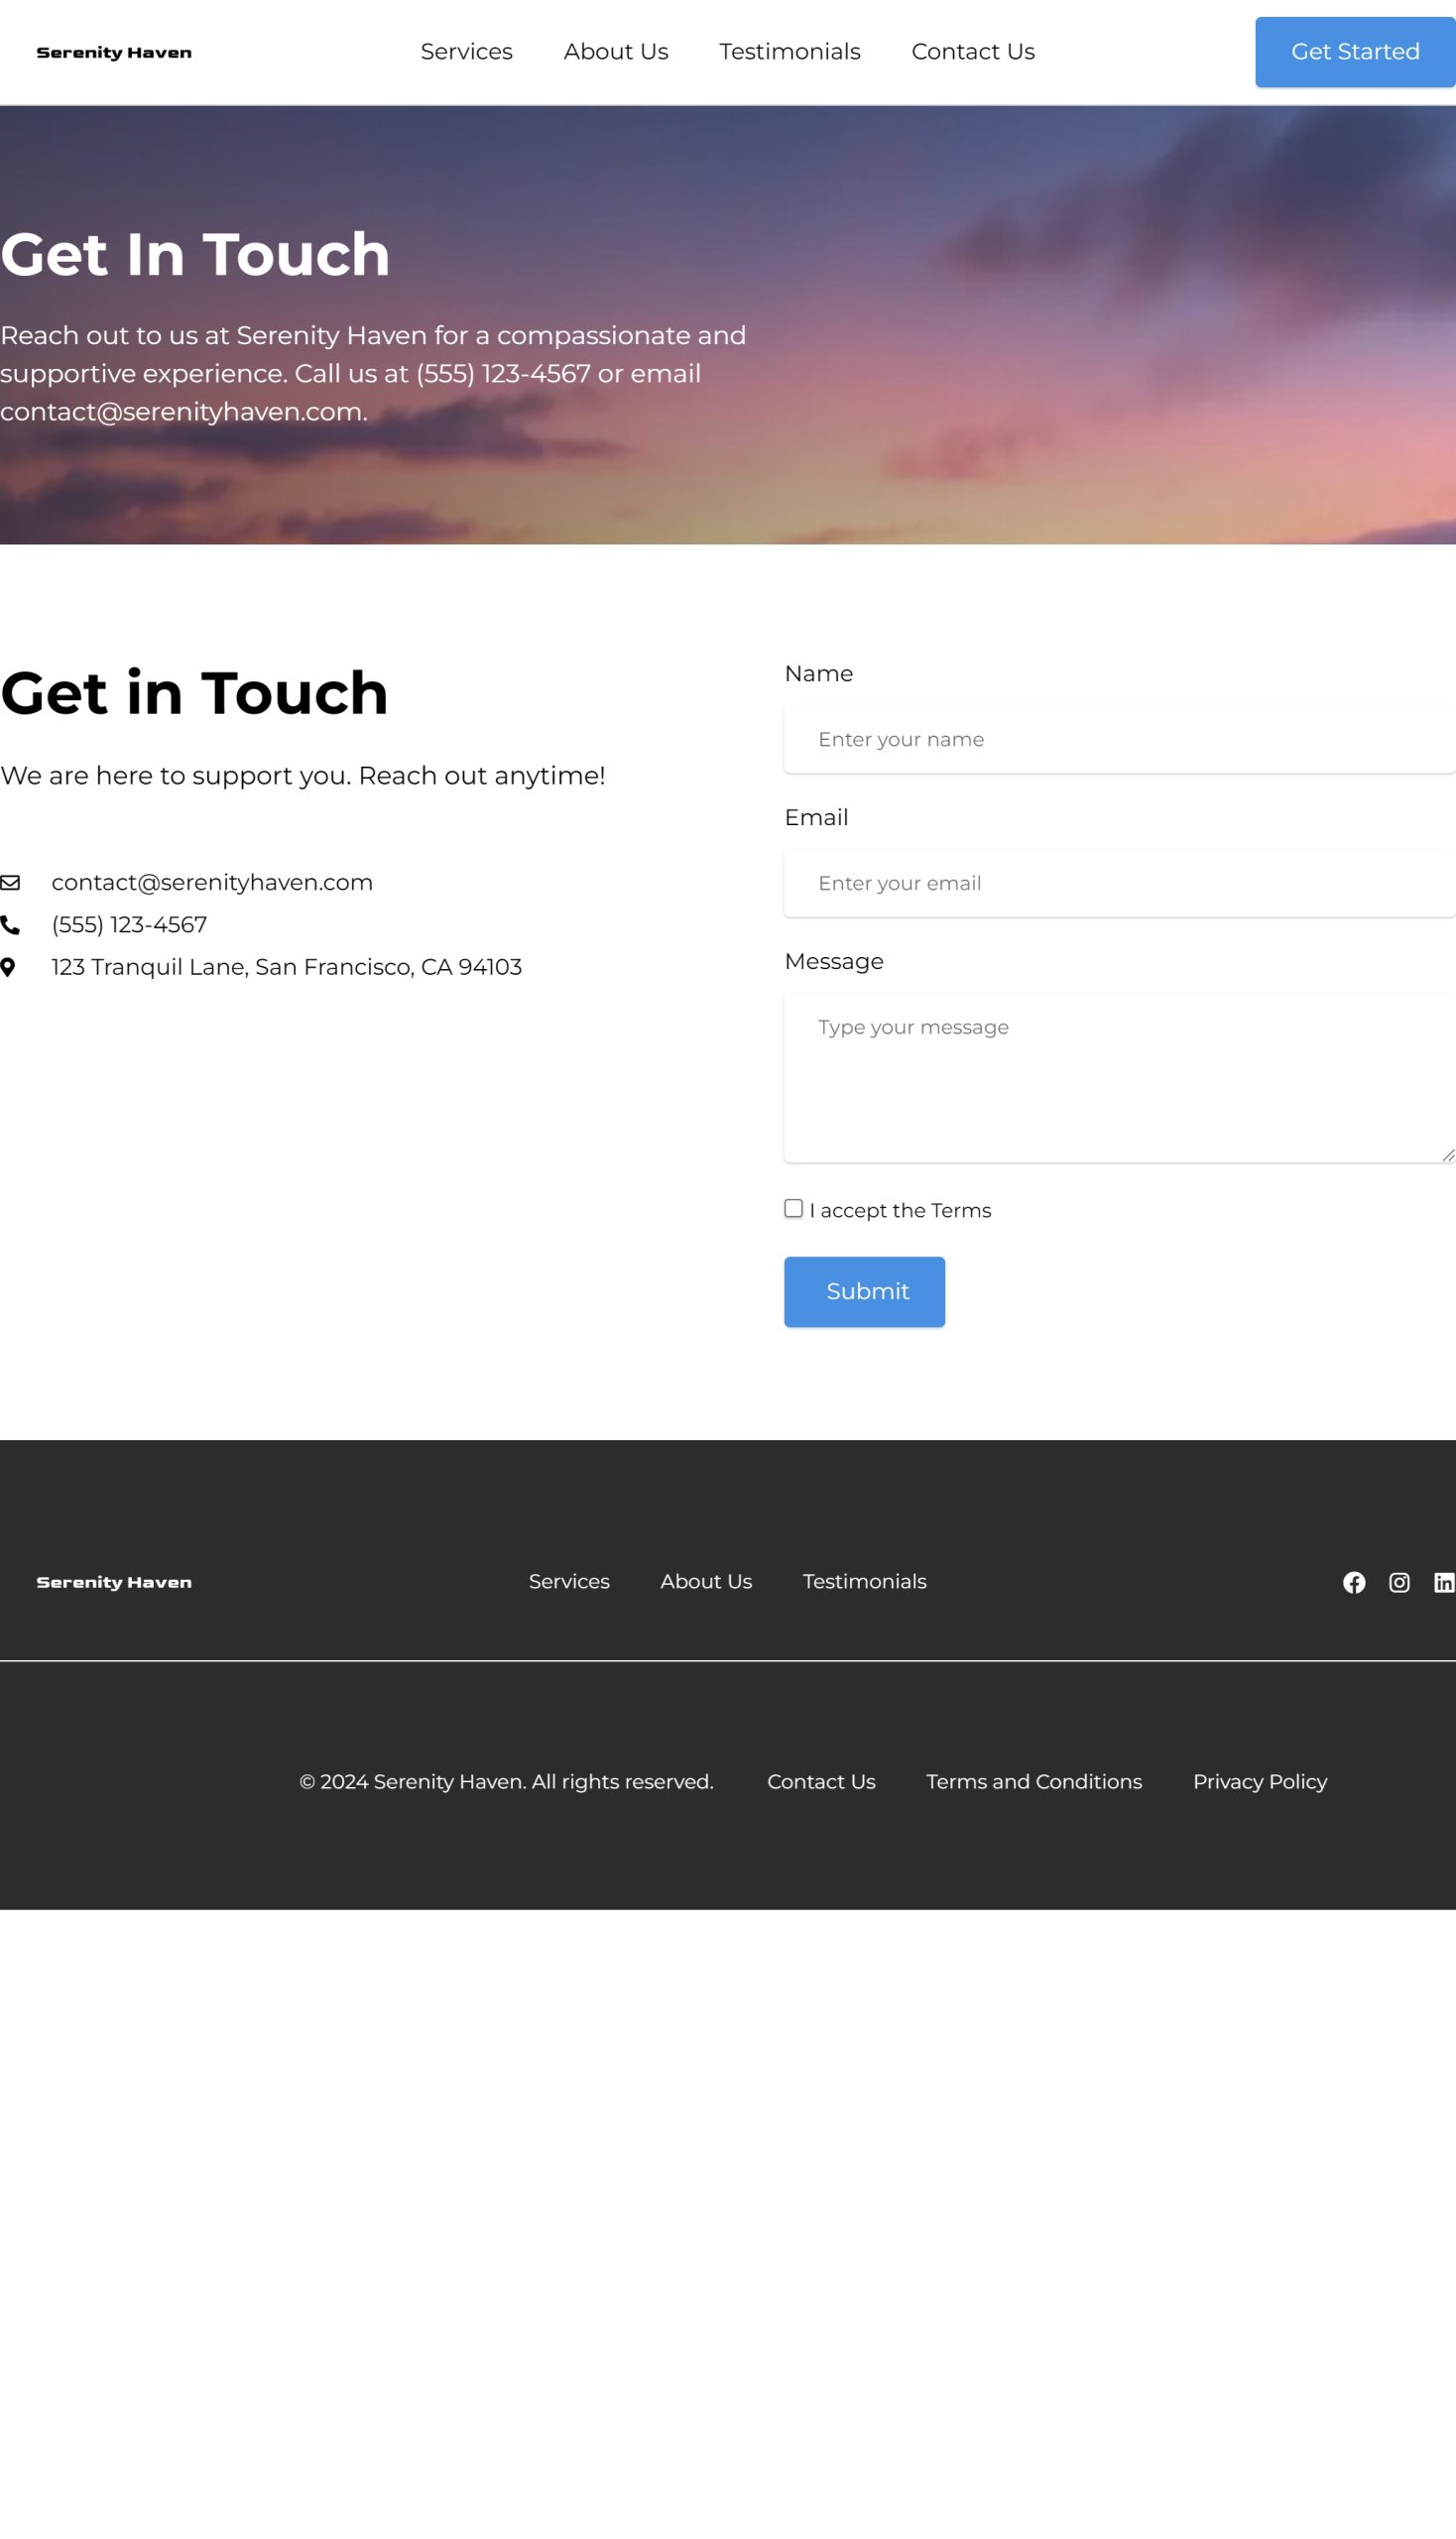Open the Instagram icon in footer
The width and height of the screenshot is (1456, 2539).
[x=1398, y=1581]
